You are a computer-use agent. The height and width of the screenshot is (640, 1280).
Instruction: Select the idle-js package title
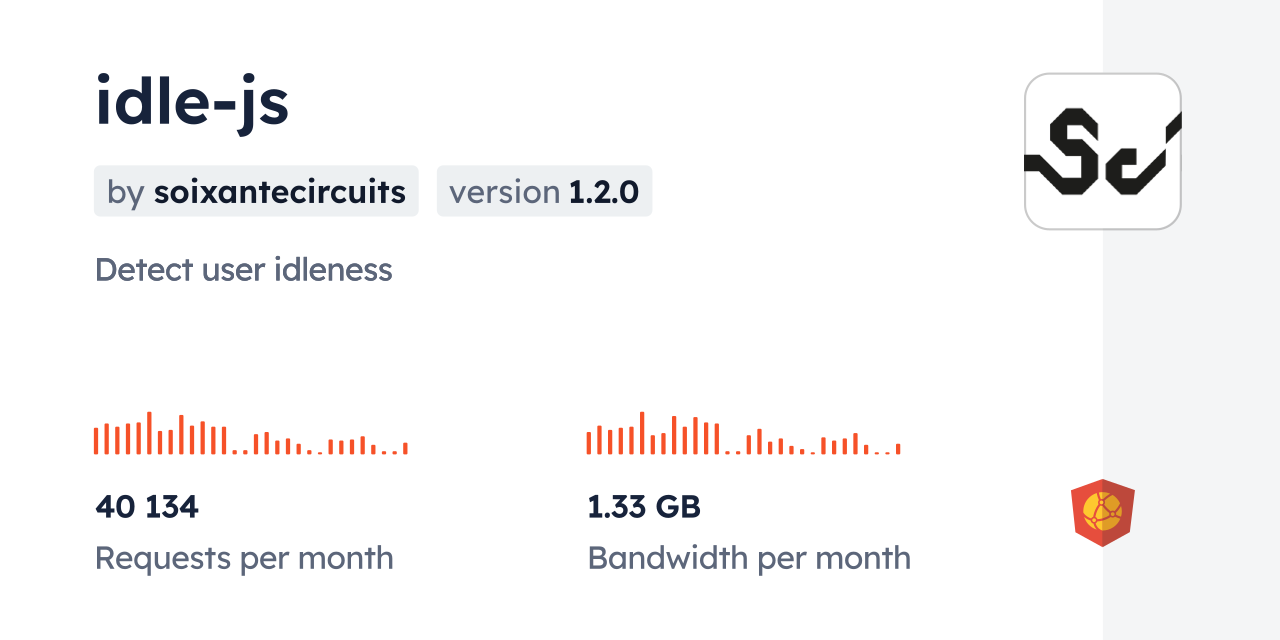(192, 103)
